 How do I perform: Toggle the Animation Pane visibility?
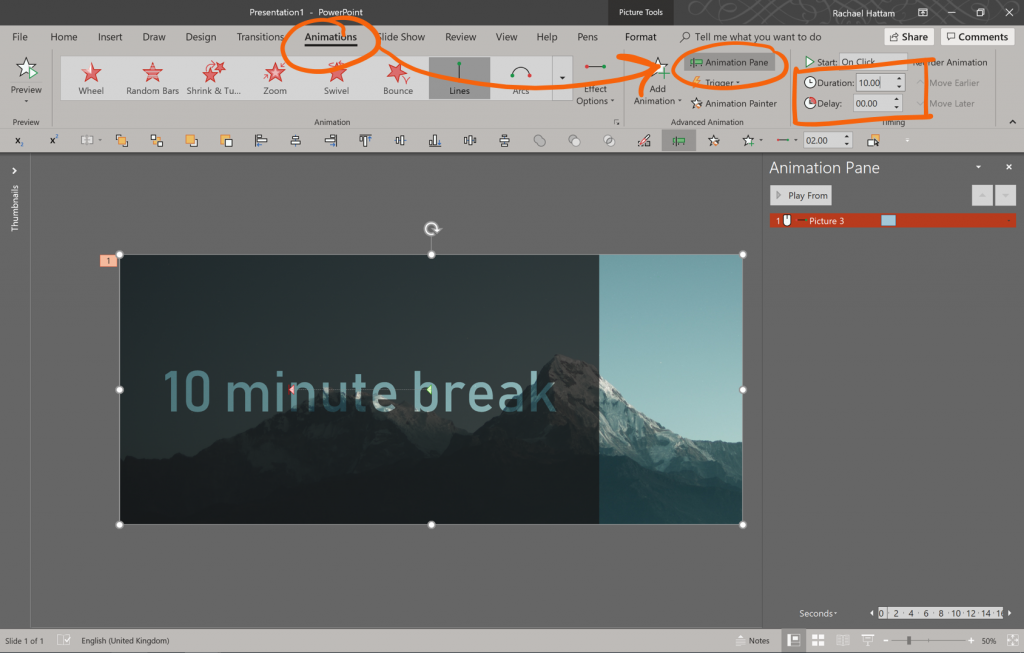point(729,62)
